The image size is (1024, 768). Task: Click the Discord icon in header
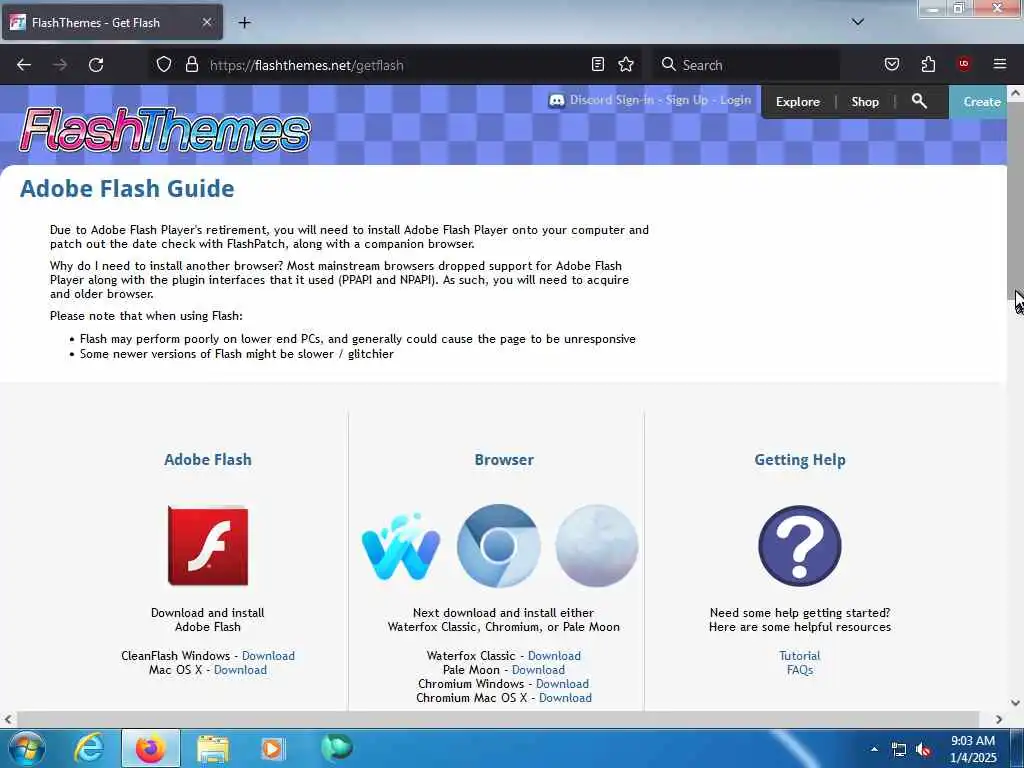point(556,101)
